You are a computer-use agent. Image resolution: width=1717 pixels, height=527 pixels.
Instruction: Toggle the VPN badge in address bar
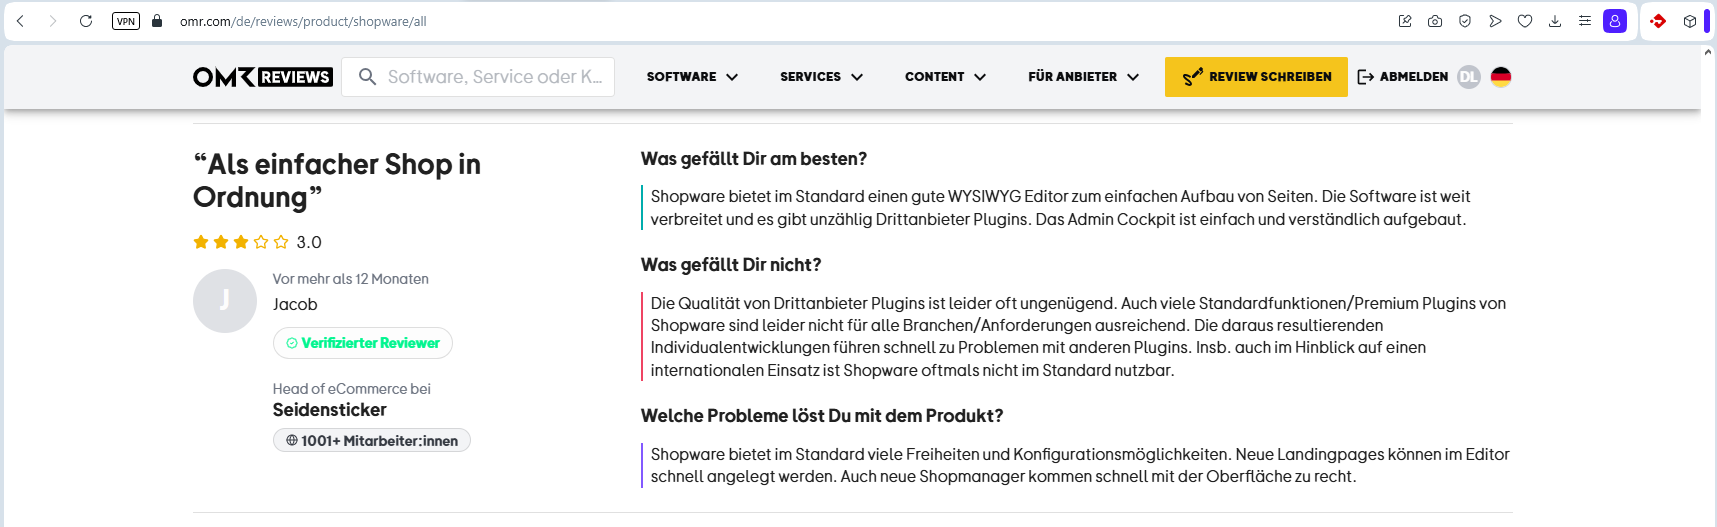tap(126, 21)
